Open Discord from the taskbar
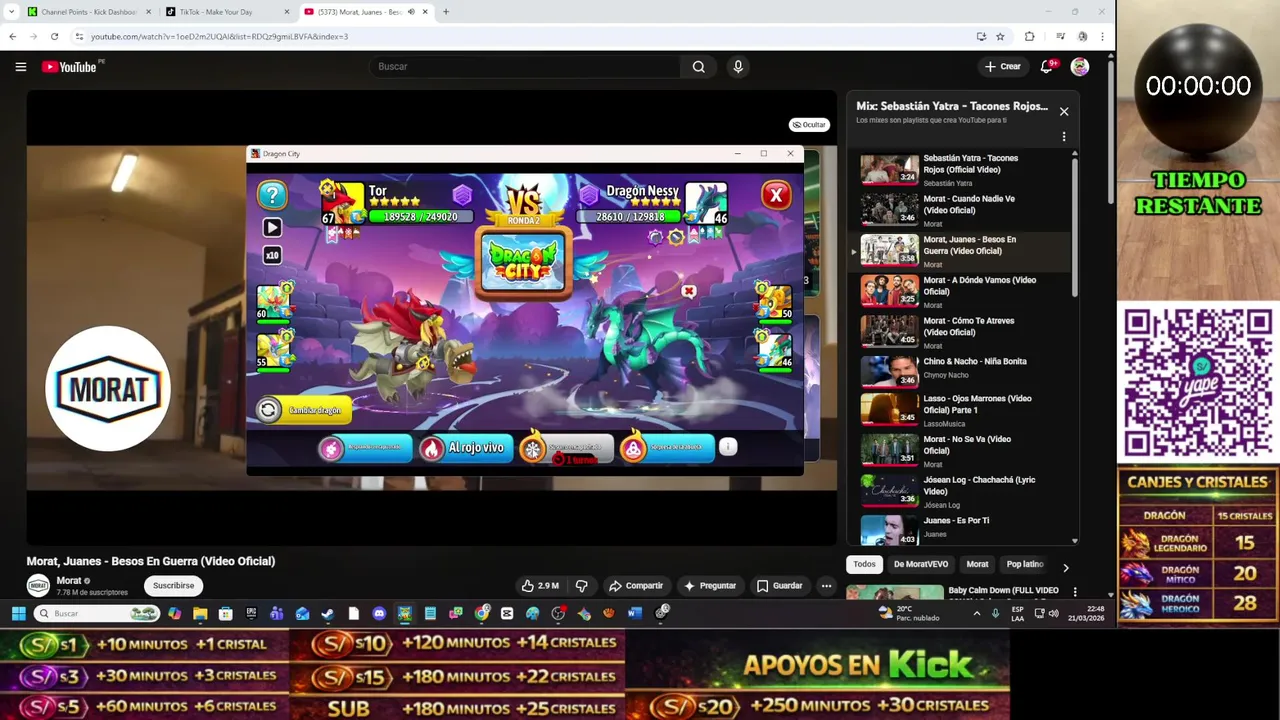This screenshot has width=1280, height=720. click(379, 613)
